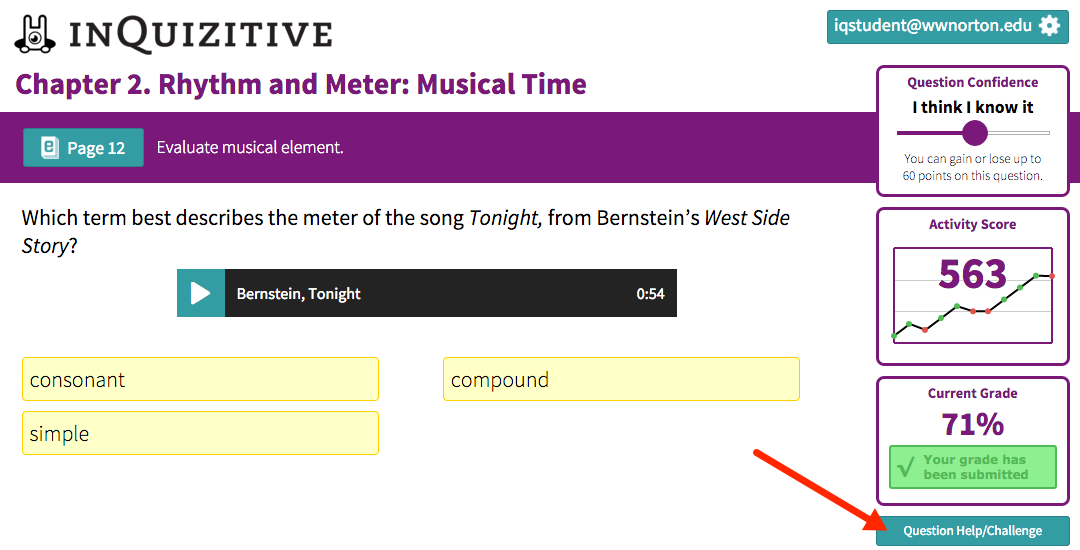Choose 'simple' as the answer
The height and width of the screenshot is (550, 1080).
[x=200, y=434]
